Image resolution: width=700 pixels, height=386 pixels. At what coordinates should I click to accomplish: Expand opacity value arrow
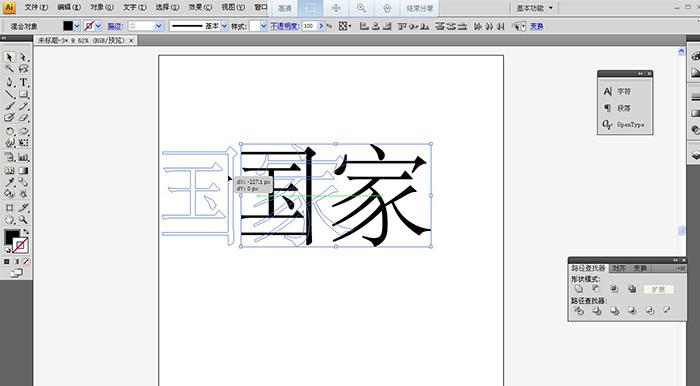click(321, 26)
